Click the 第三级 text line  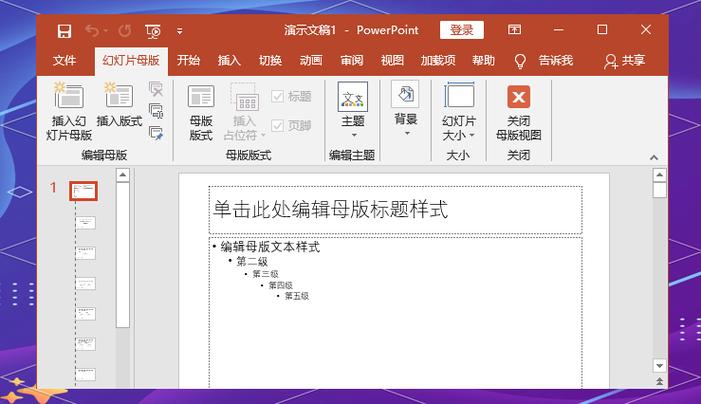266,274
